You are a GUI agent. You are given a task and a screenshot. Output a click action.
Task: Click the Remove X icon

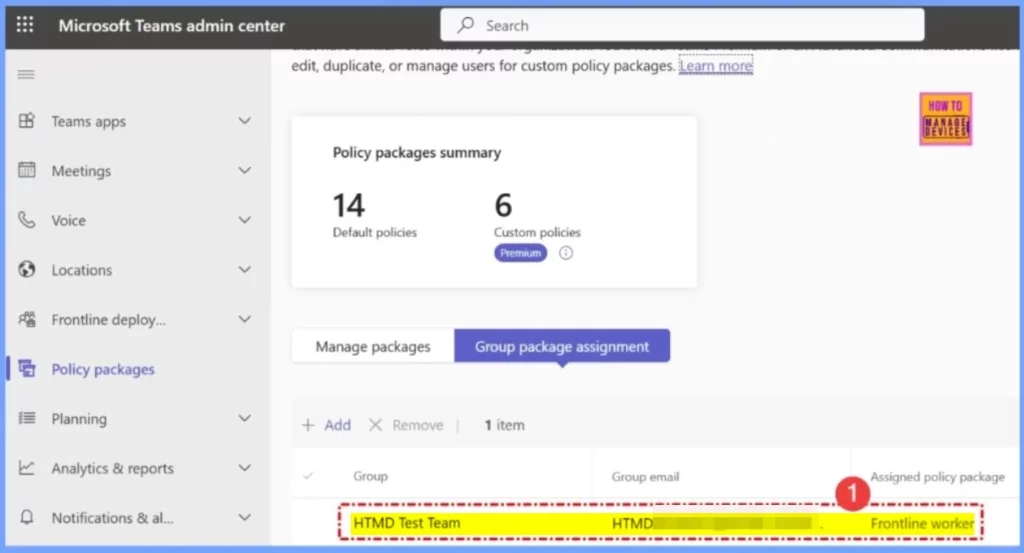pyautogui.click(x=376, y=425)
